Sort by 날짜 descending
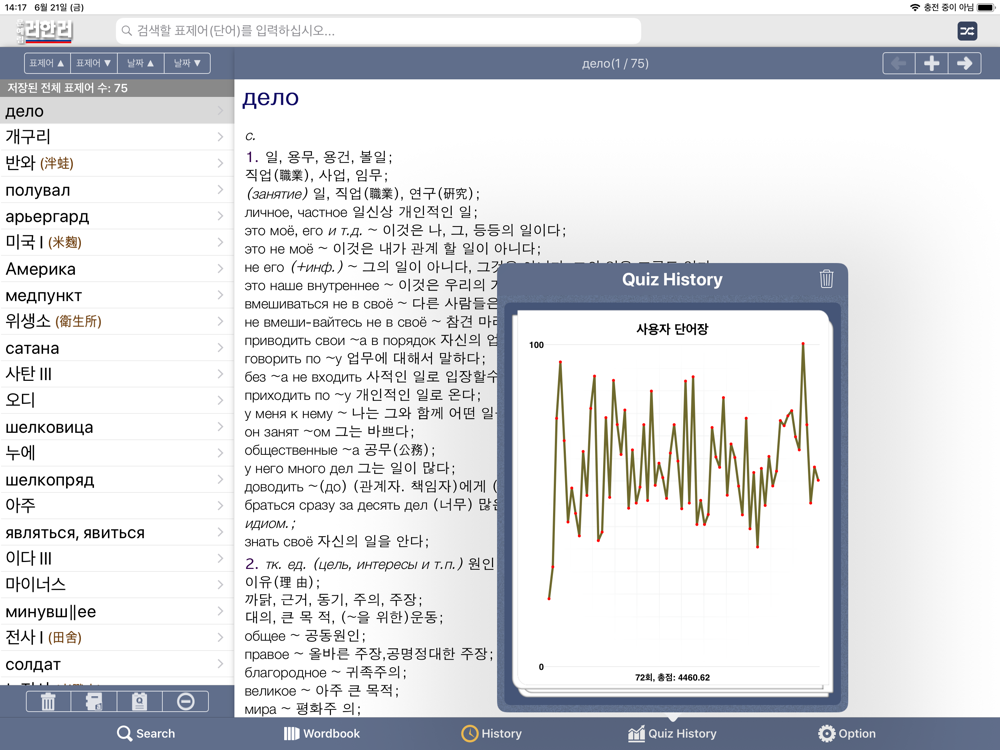The image size is (1000, 750). click(x=187, y=63)
